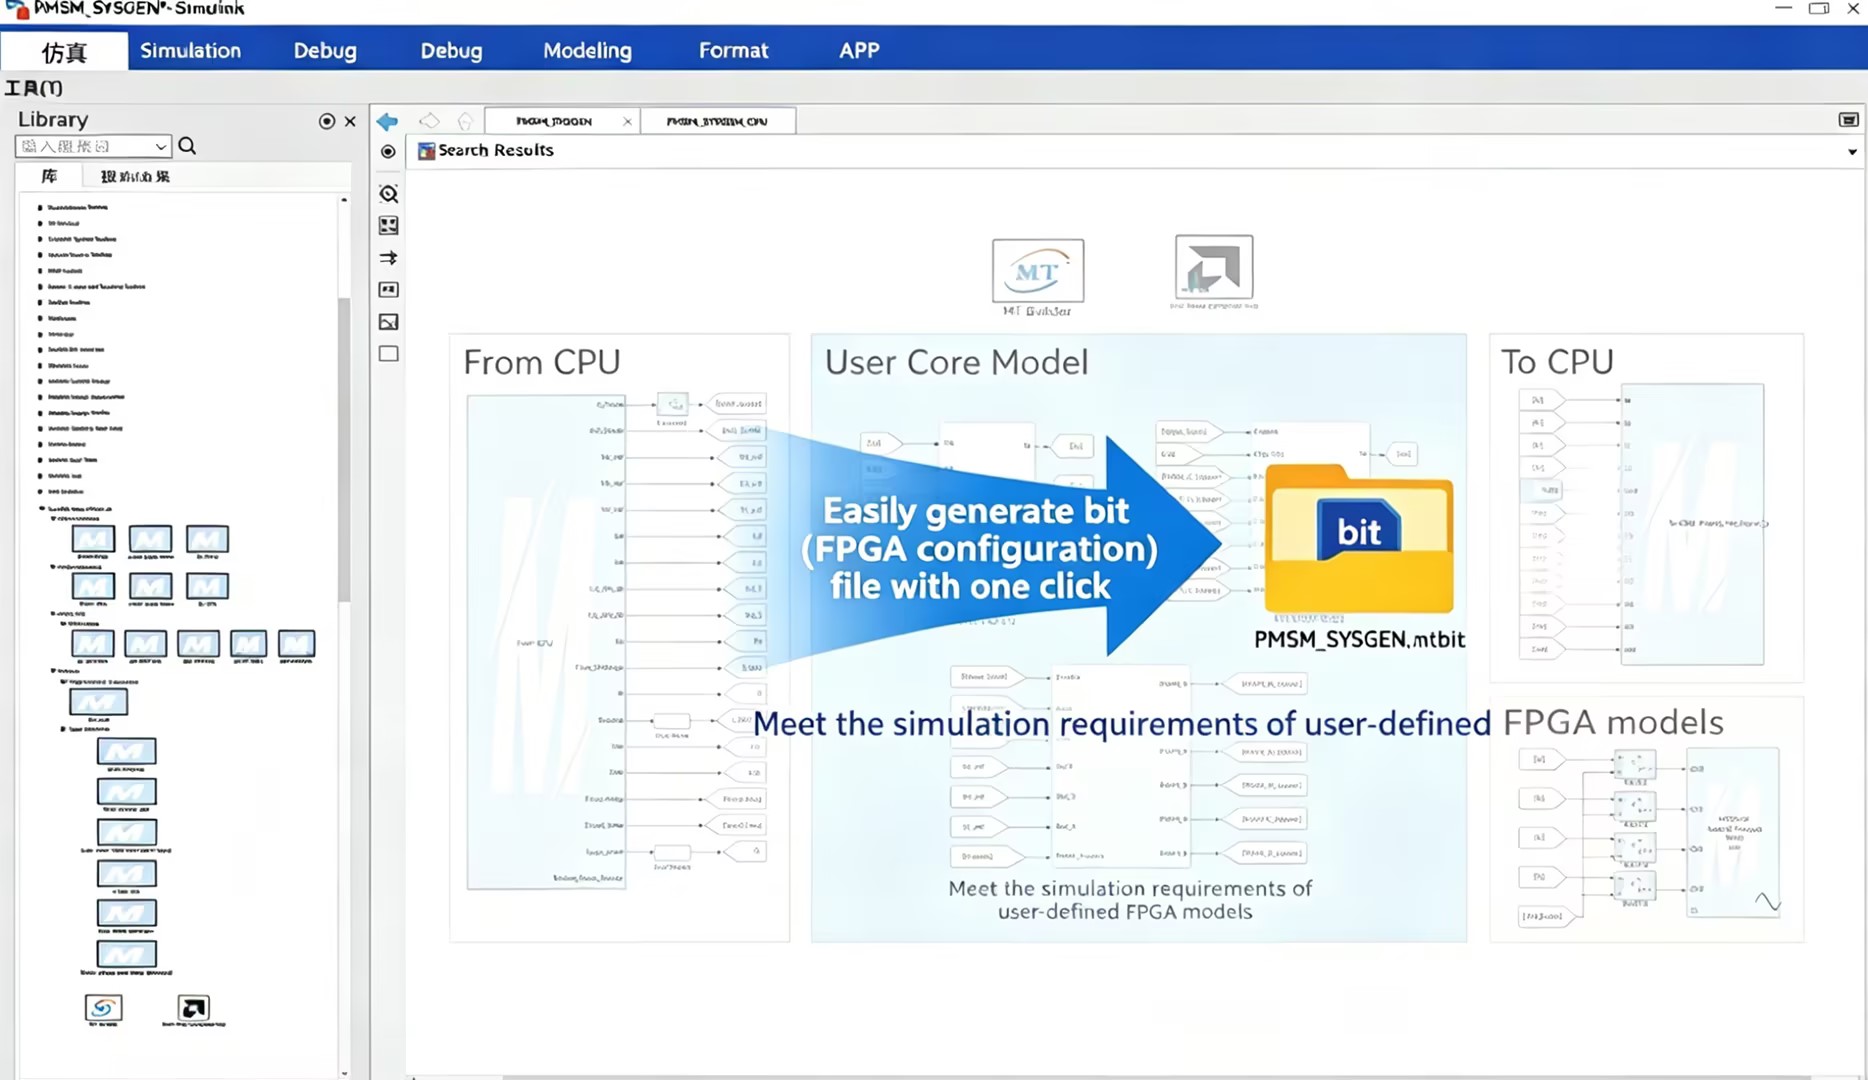
Task: Select the blue swirl library block
Action: (x=103, y=1007)
